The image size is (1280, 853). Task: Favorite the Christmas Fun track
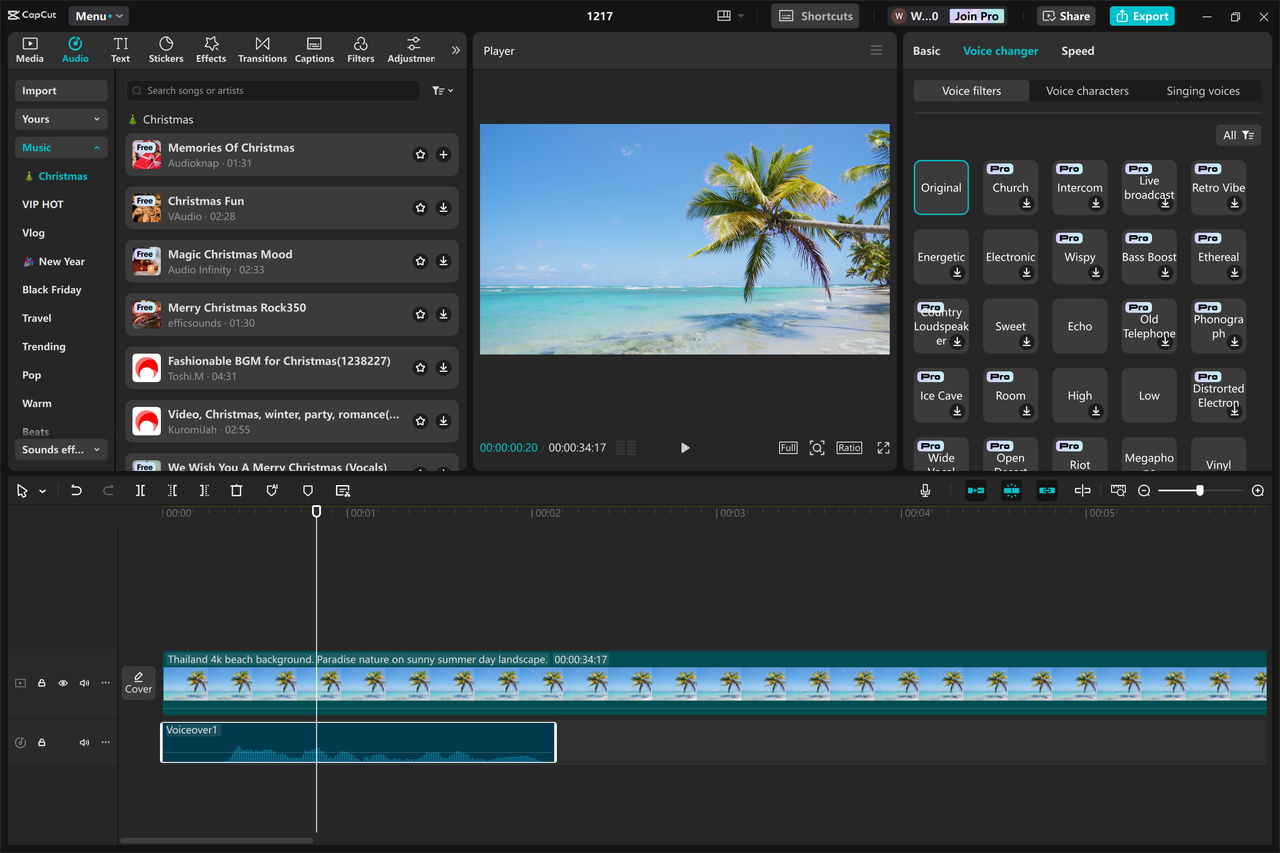coord(420,208)
